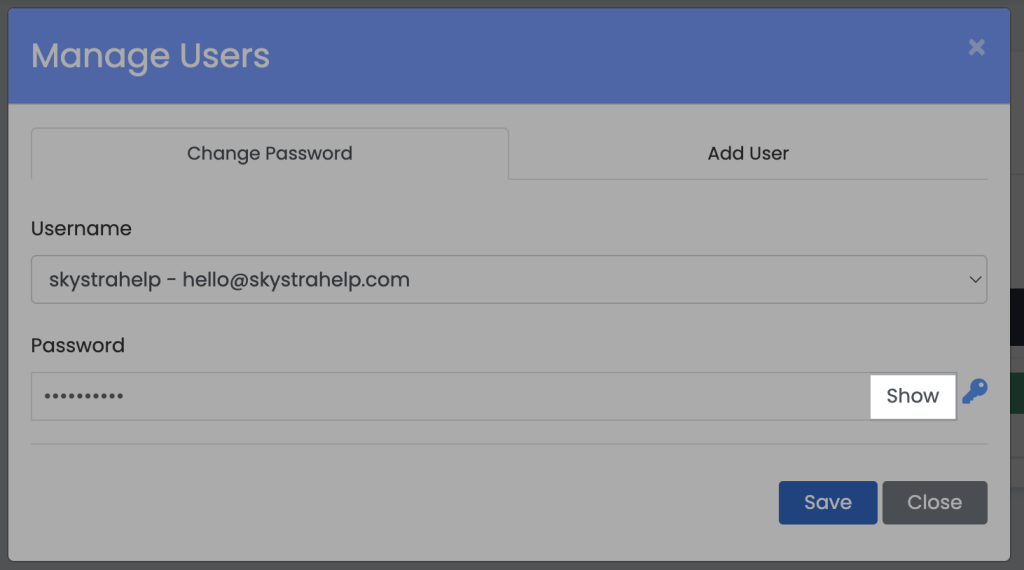The image size is (1024, 570).
Task: Generate a password using the key icon
Action: pyautogui.click(x=974, y=392)
